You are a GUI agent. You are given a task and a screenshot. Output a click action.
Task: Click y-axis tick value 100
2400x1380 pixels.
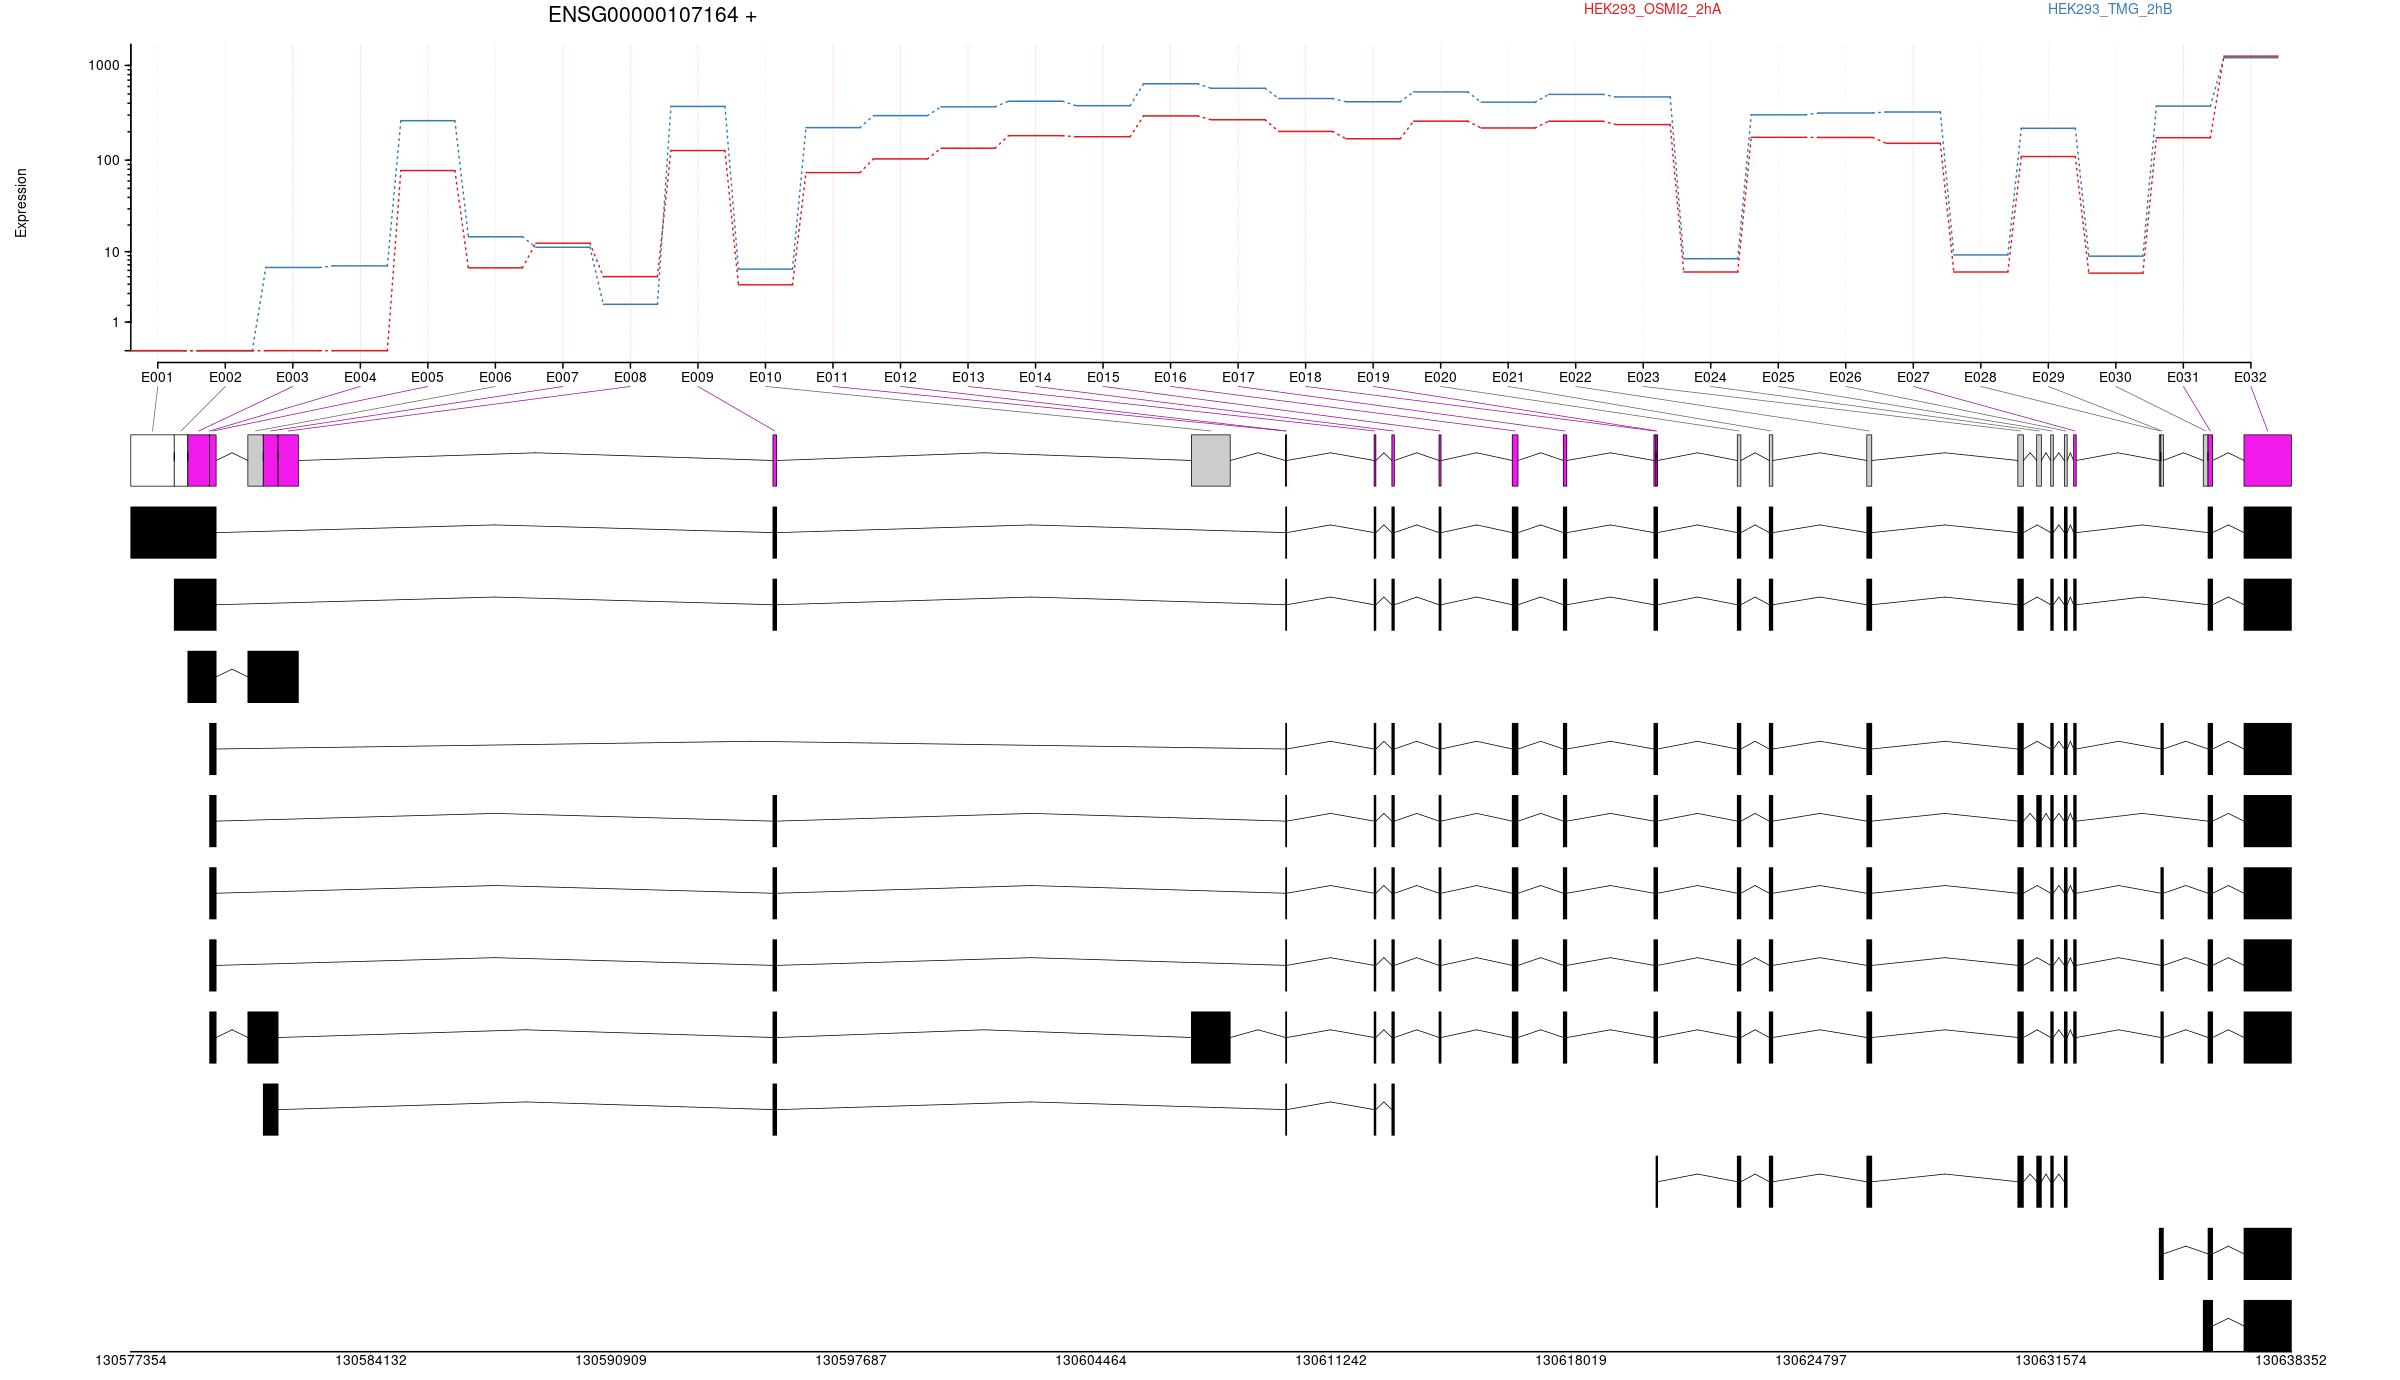pyautogui.click(x=108, y=160)
